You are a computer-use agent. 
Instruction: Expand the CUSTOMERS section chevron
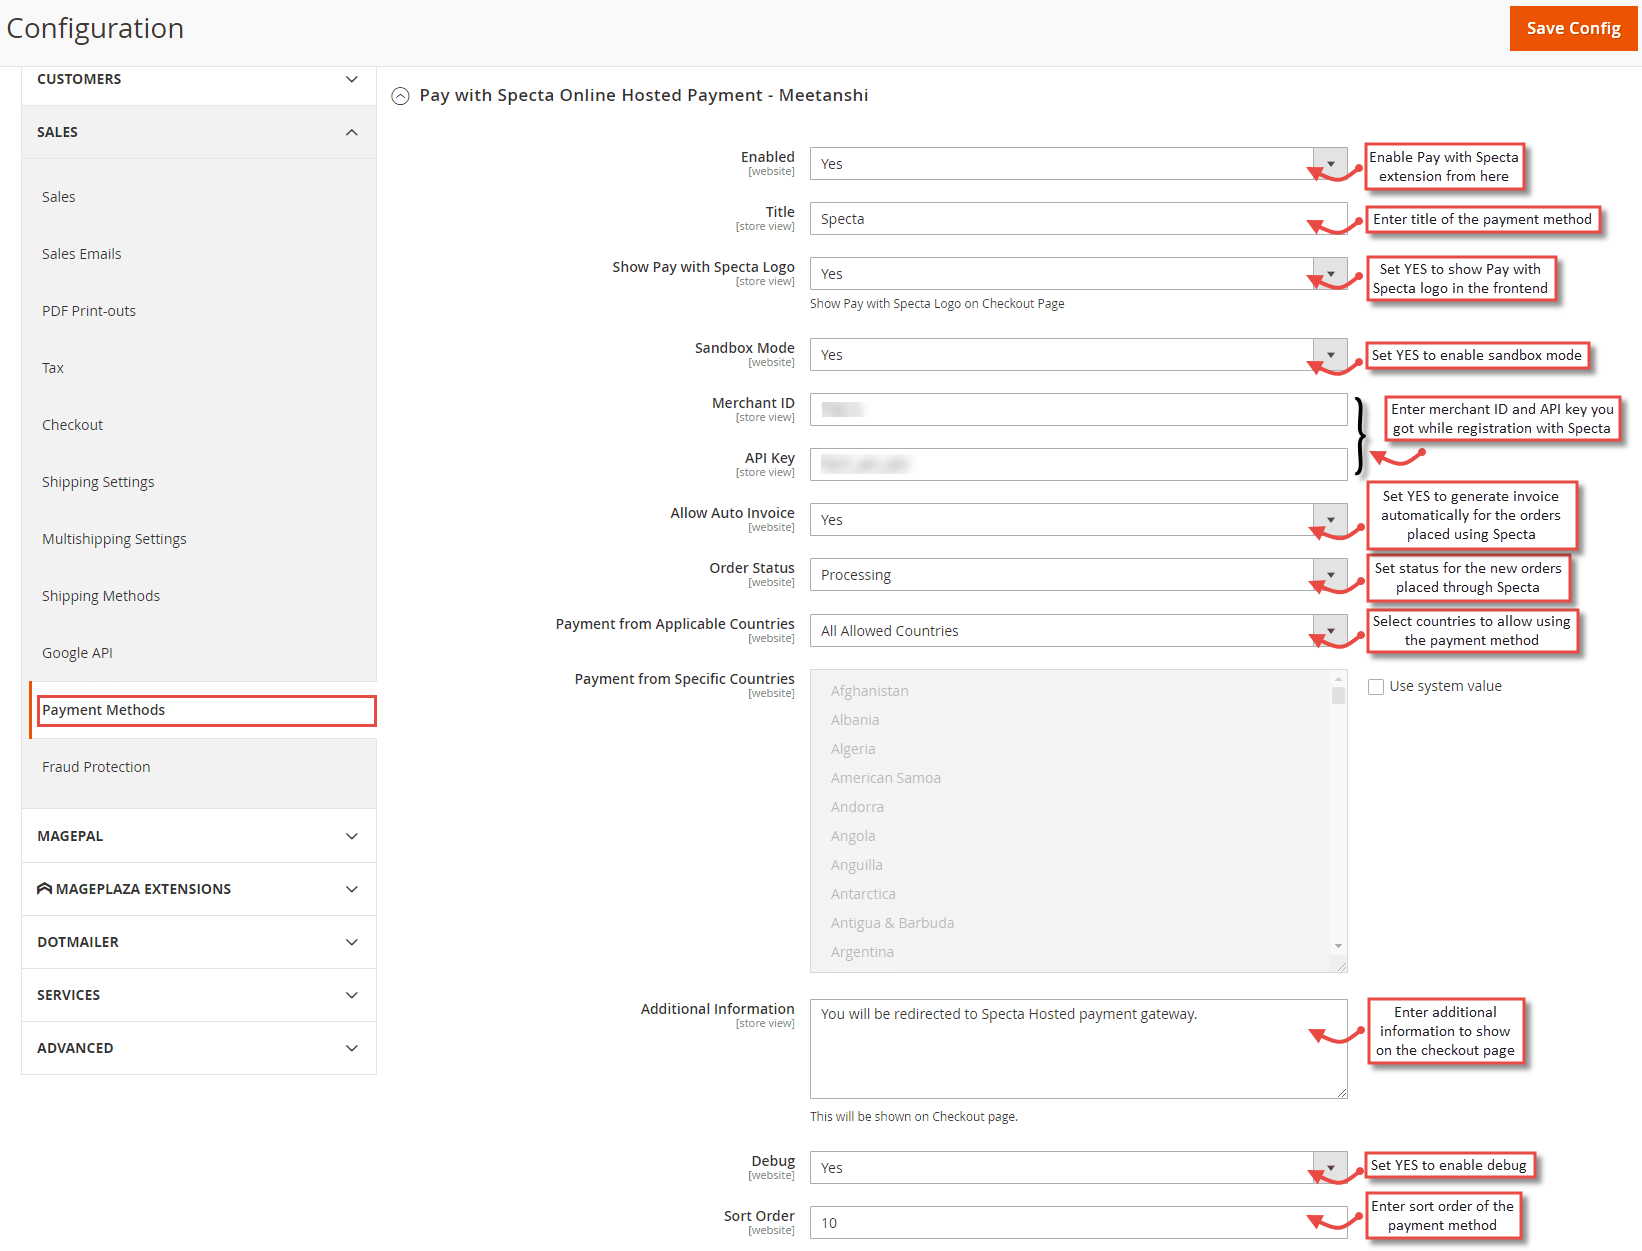pyautogui.click(x=352, y=79)
